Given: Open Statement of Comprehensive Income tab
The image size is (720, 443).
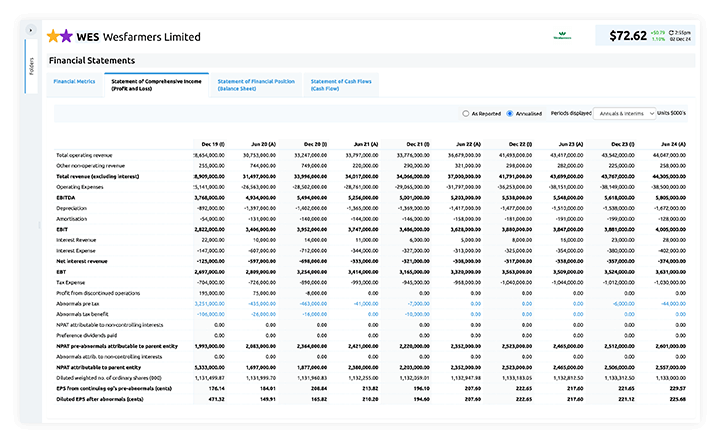Looking at the screenshot, I should click(152, 84).
